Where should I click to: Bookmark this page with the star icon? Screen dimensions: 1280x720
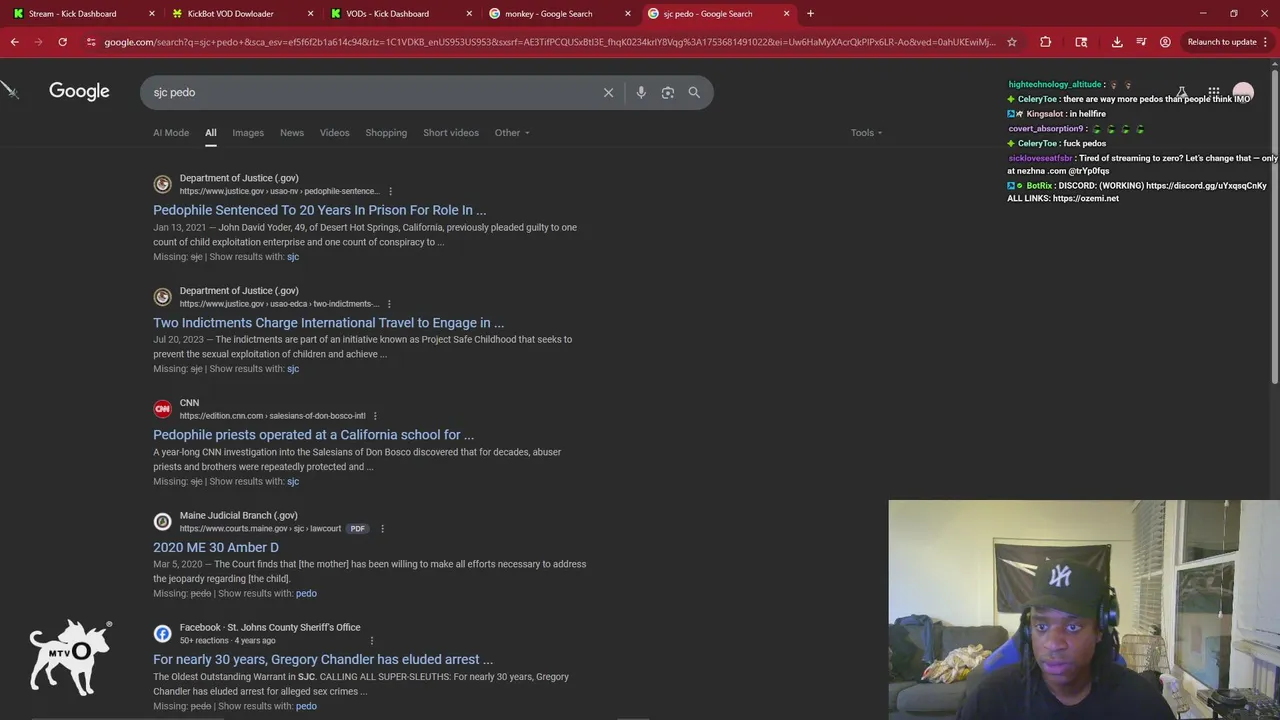coord(1012,42)
